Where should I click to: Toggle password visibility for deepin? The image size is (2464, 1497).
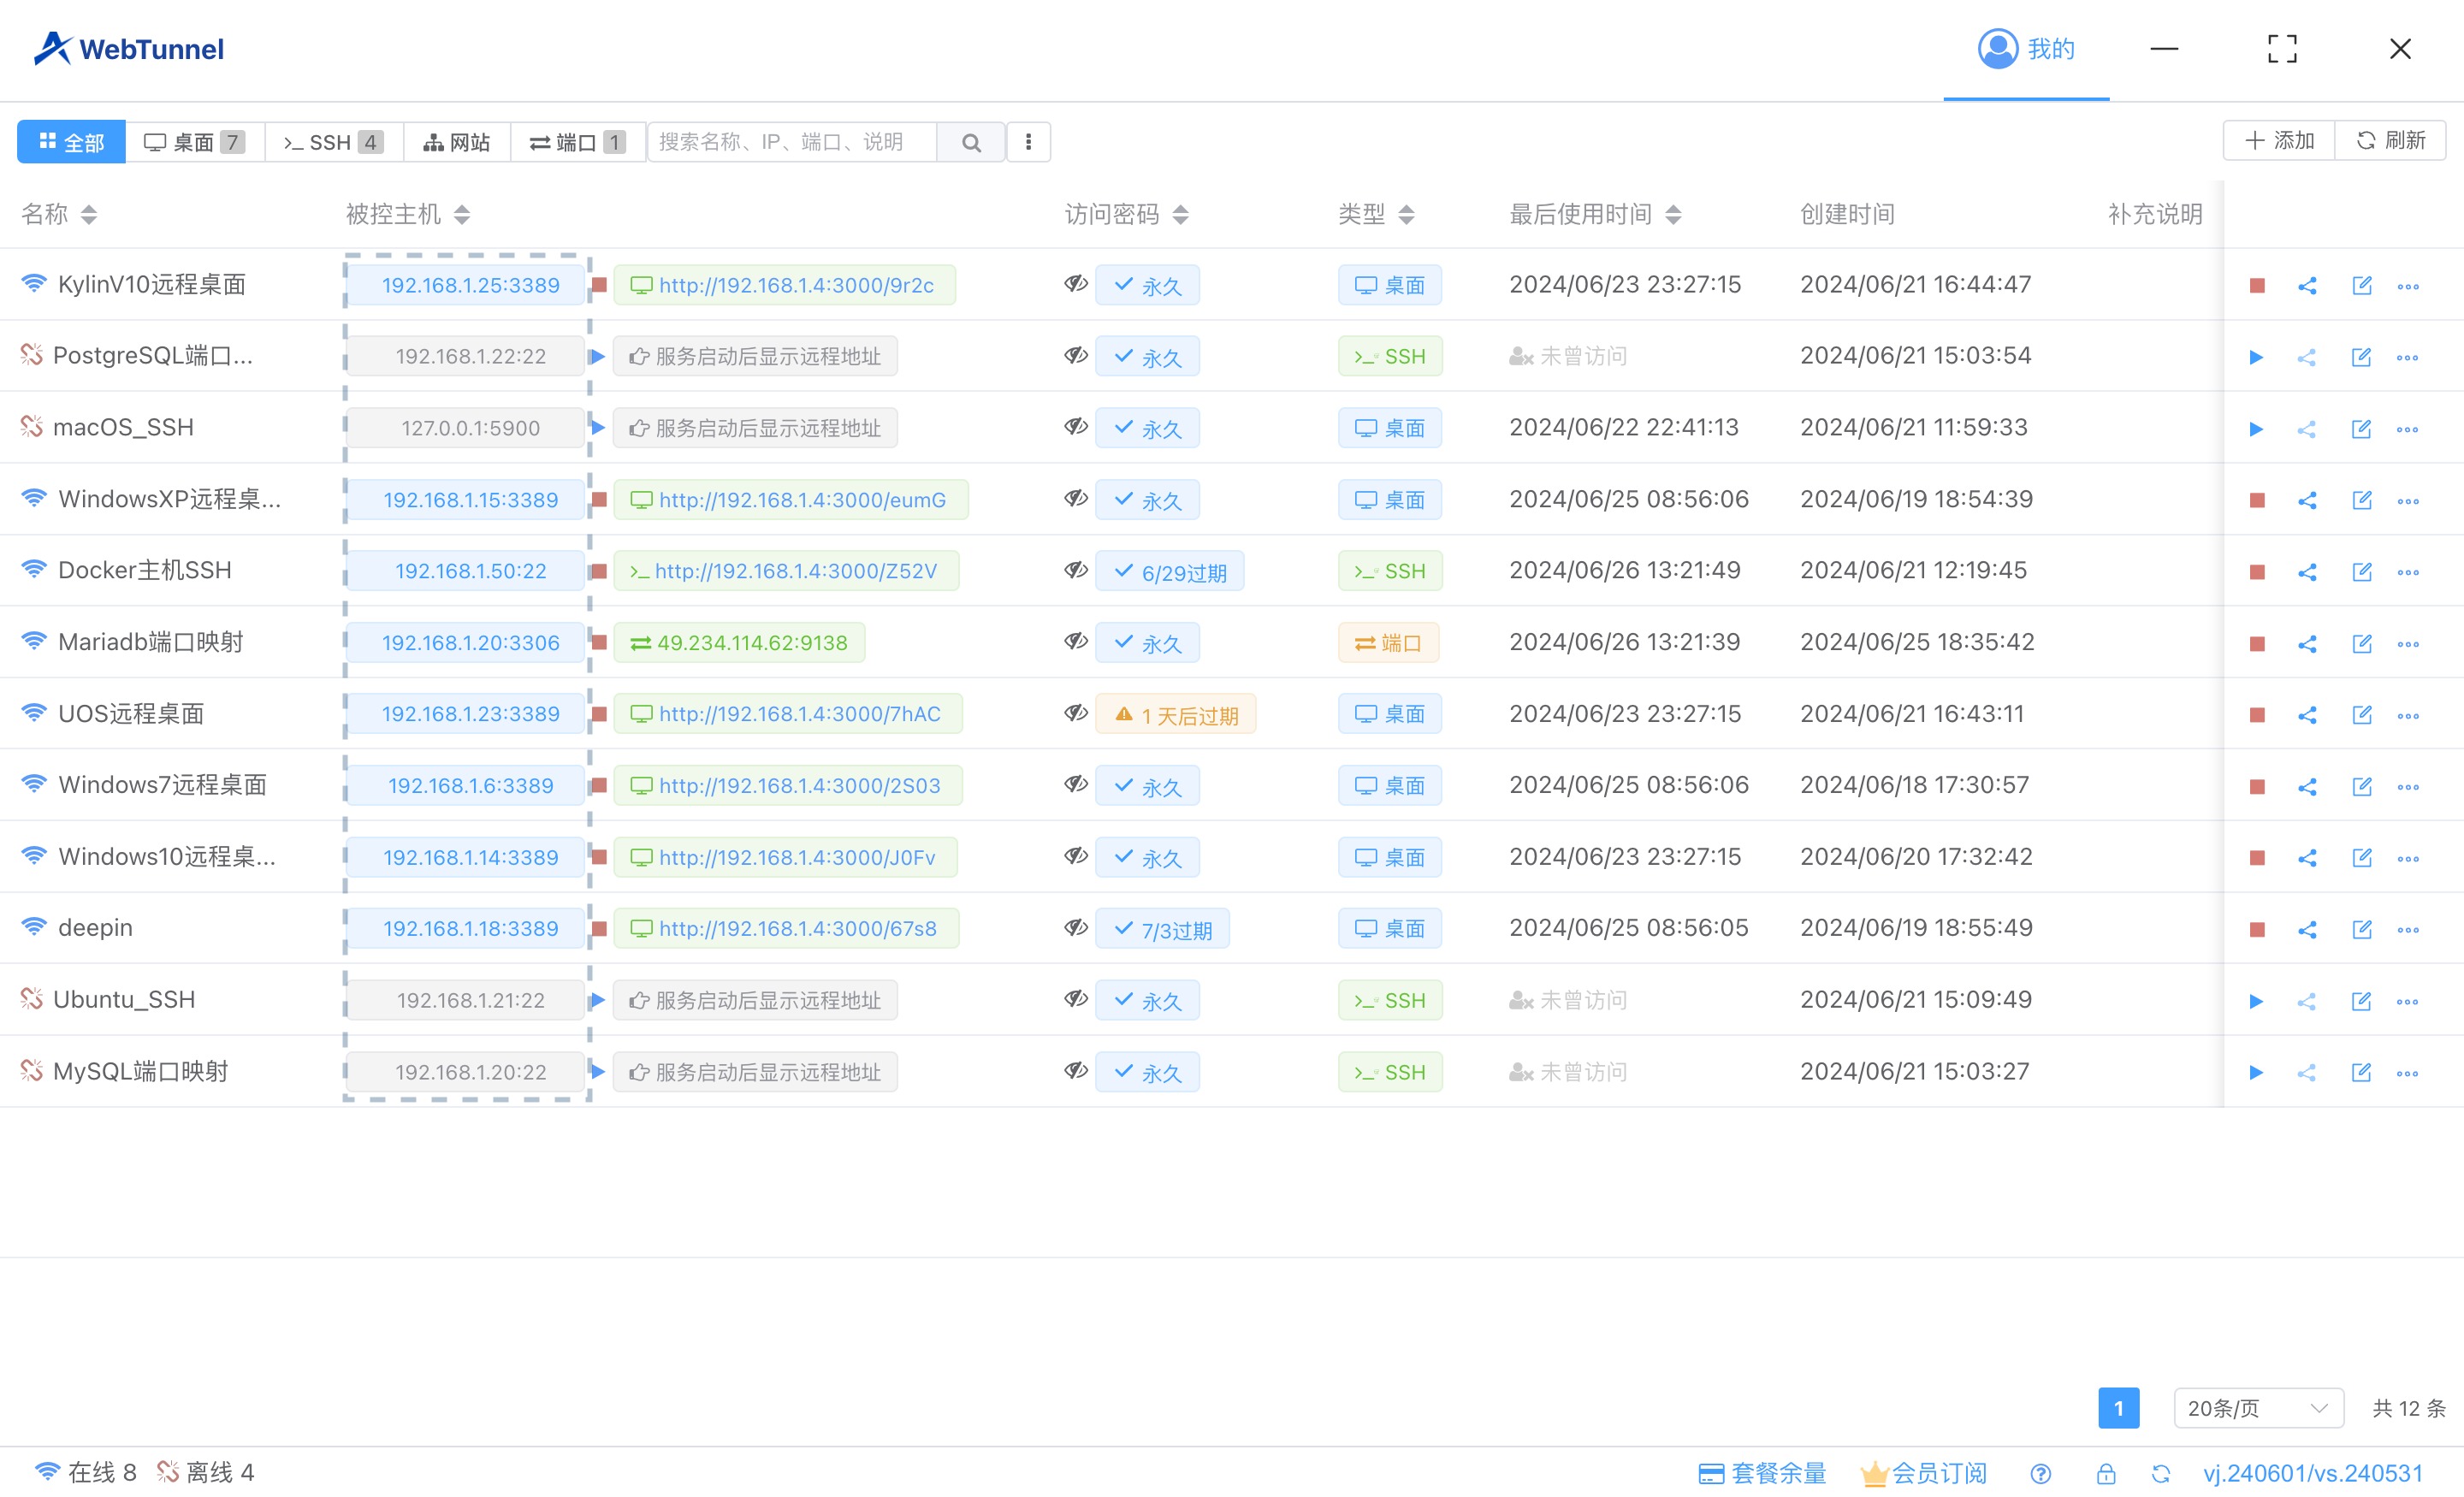1076,927
